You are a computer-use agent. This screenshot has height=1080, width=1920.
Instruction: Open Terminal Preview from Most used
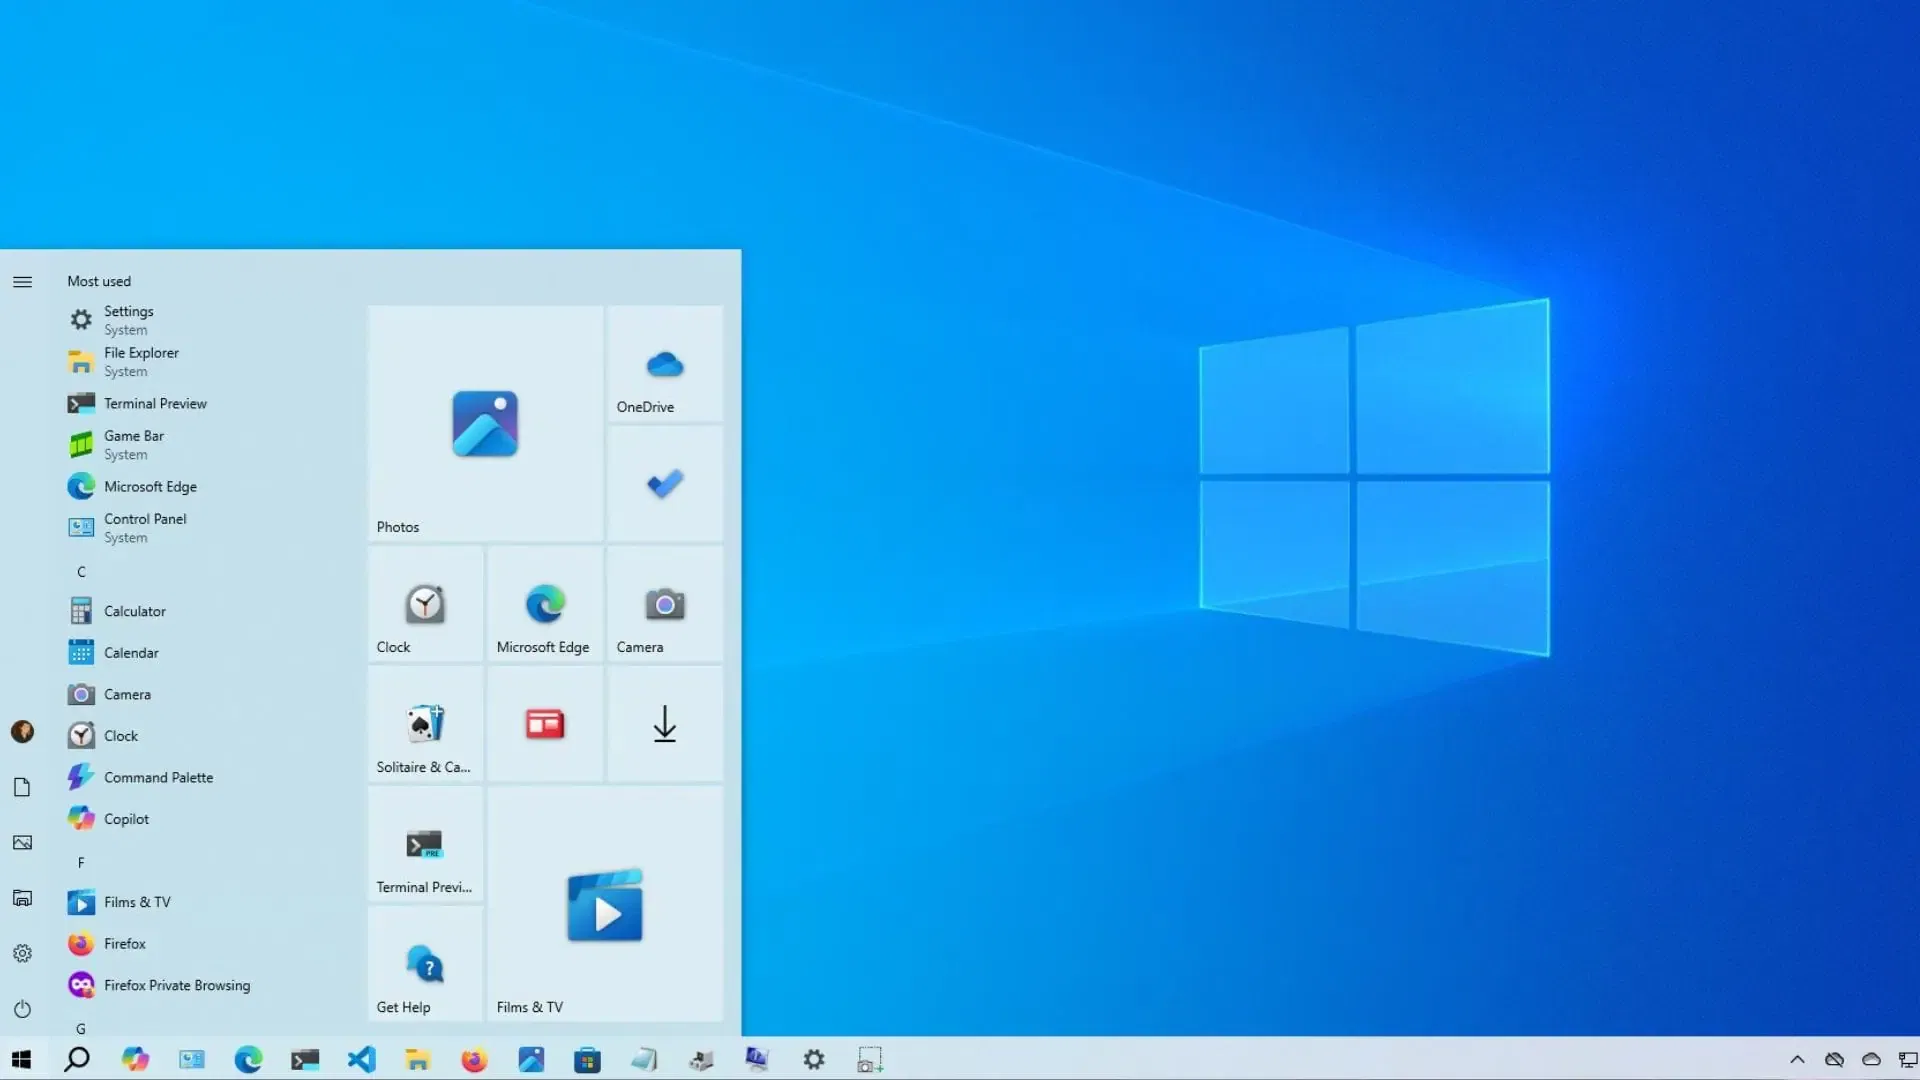coord(155,403)
